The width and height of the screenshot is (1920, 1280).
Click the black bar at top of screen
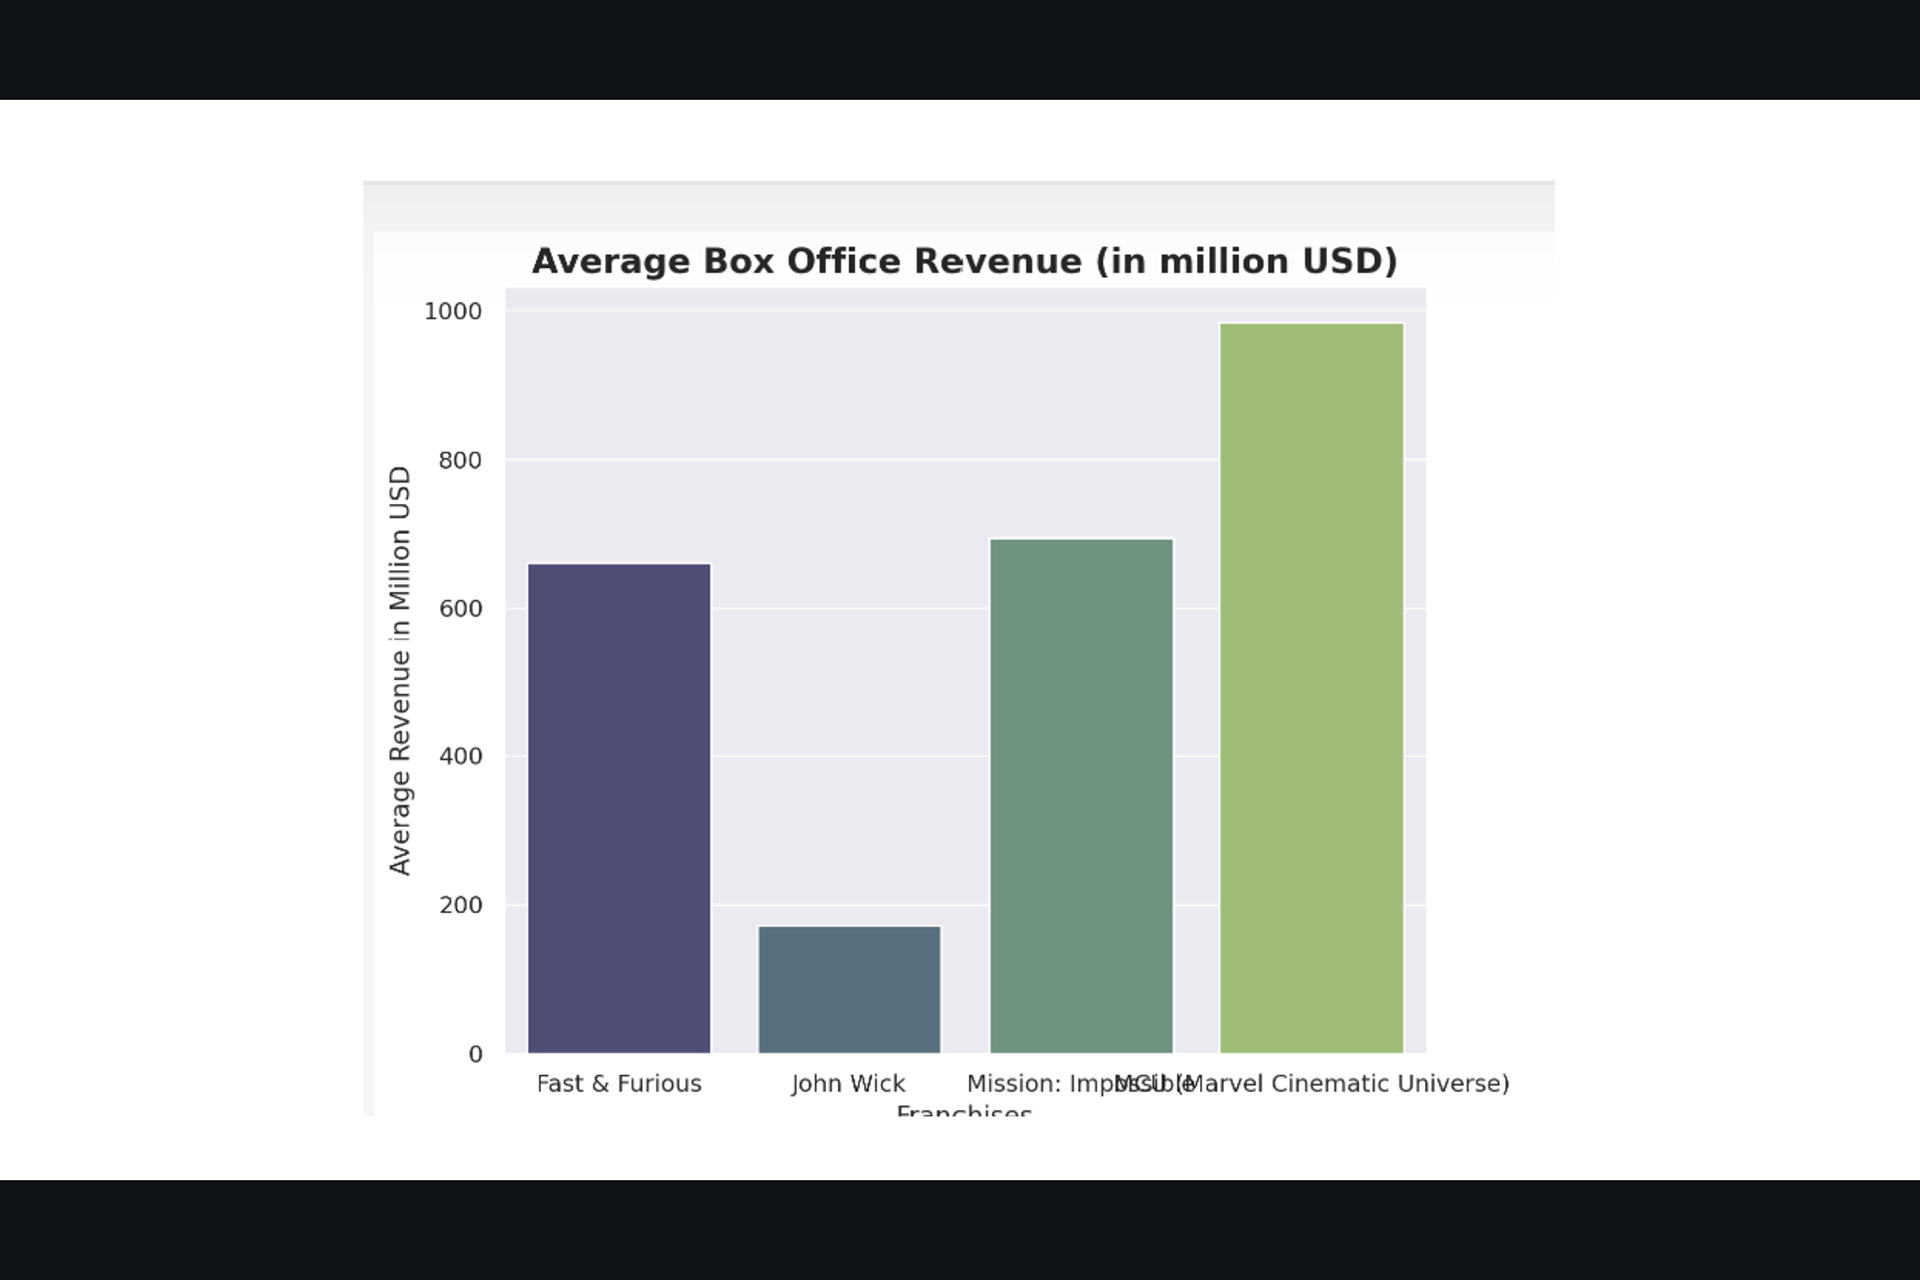coord(960,49)
